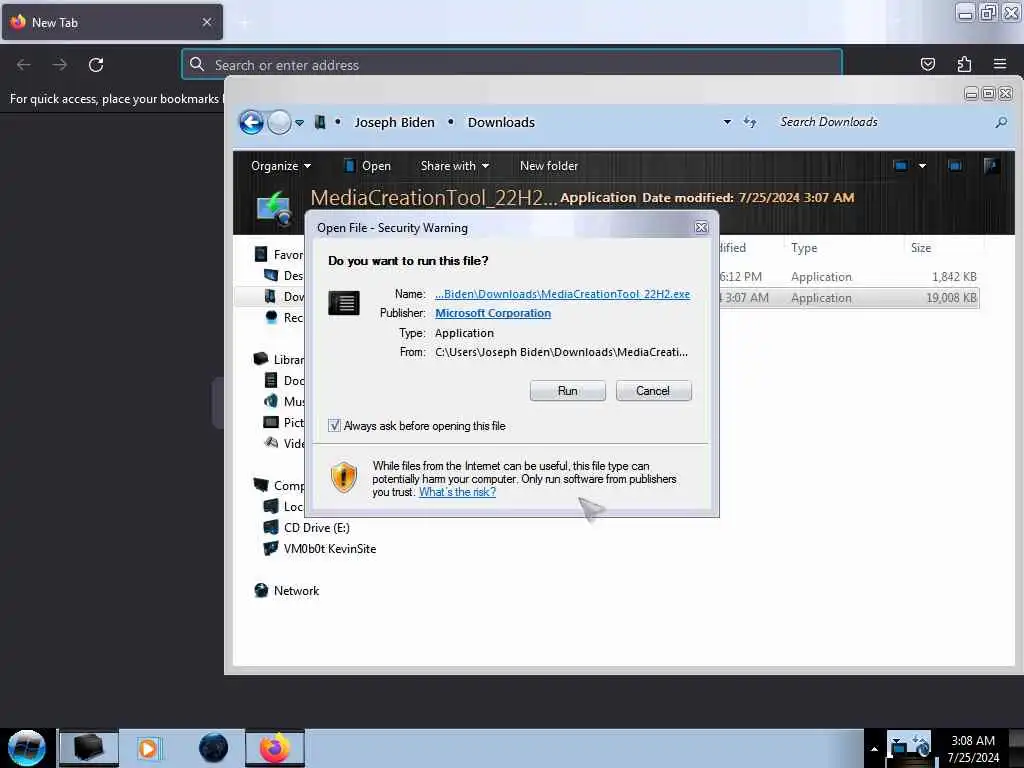The height and width of the screenshot is (768, 1024).
Task: Click the refresh icon in Explorer address bar
Action: 750,122
